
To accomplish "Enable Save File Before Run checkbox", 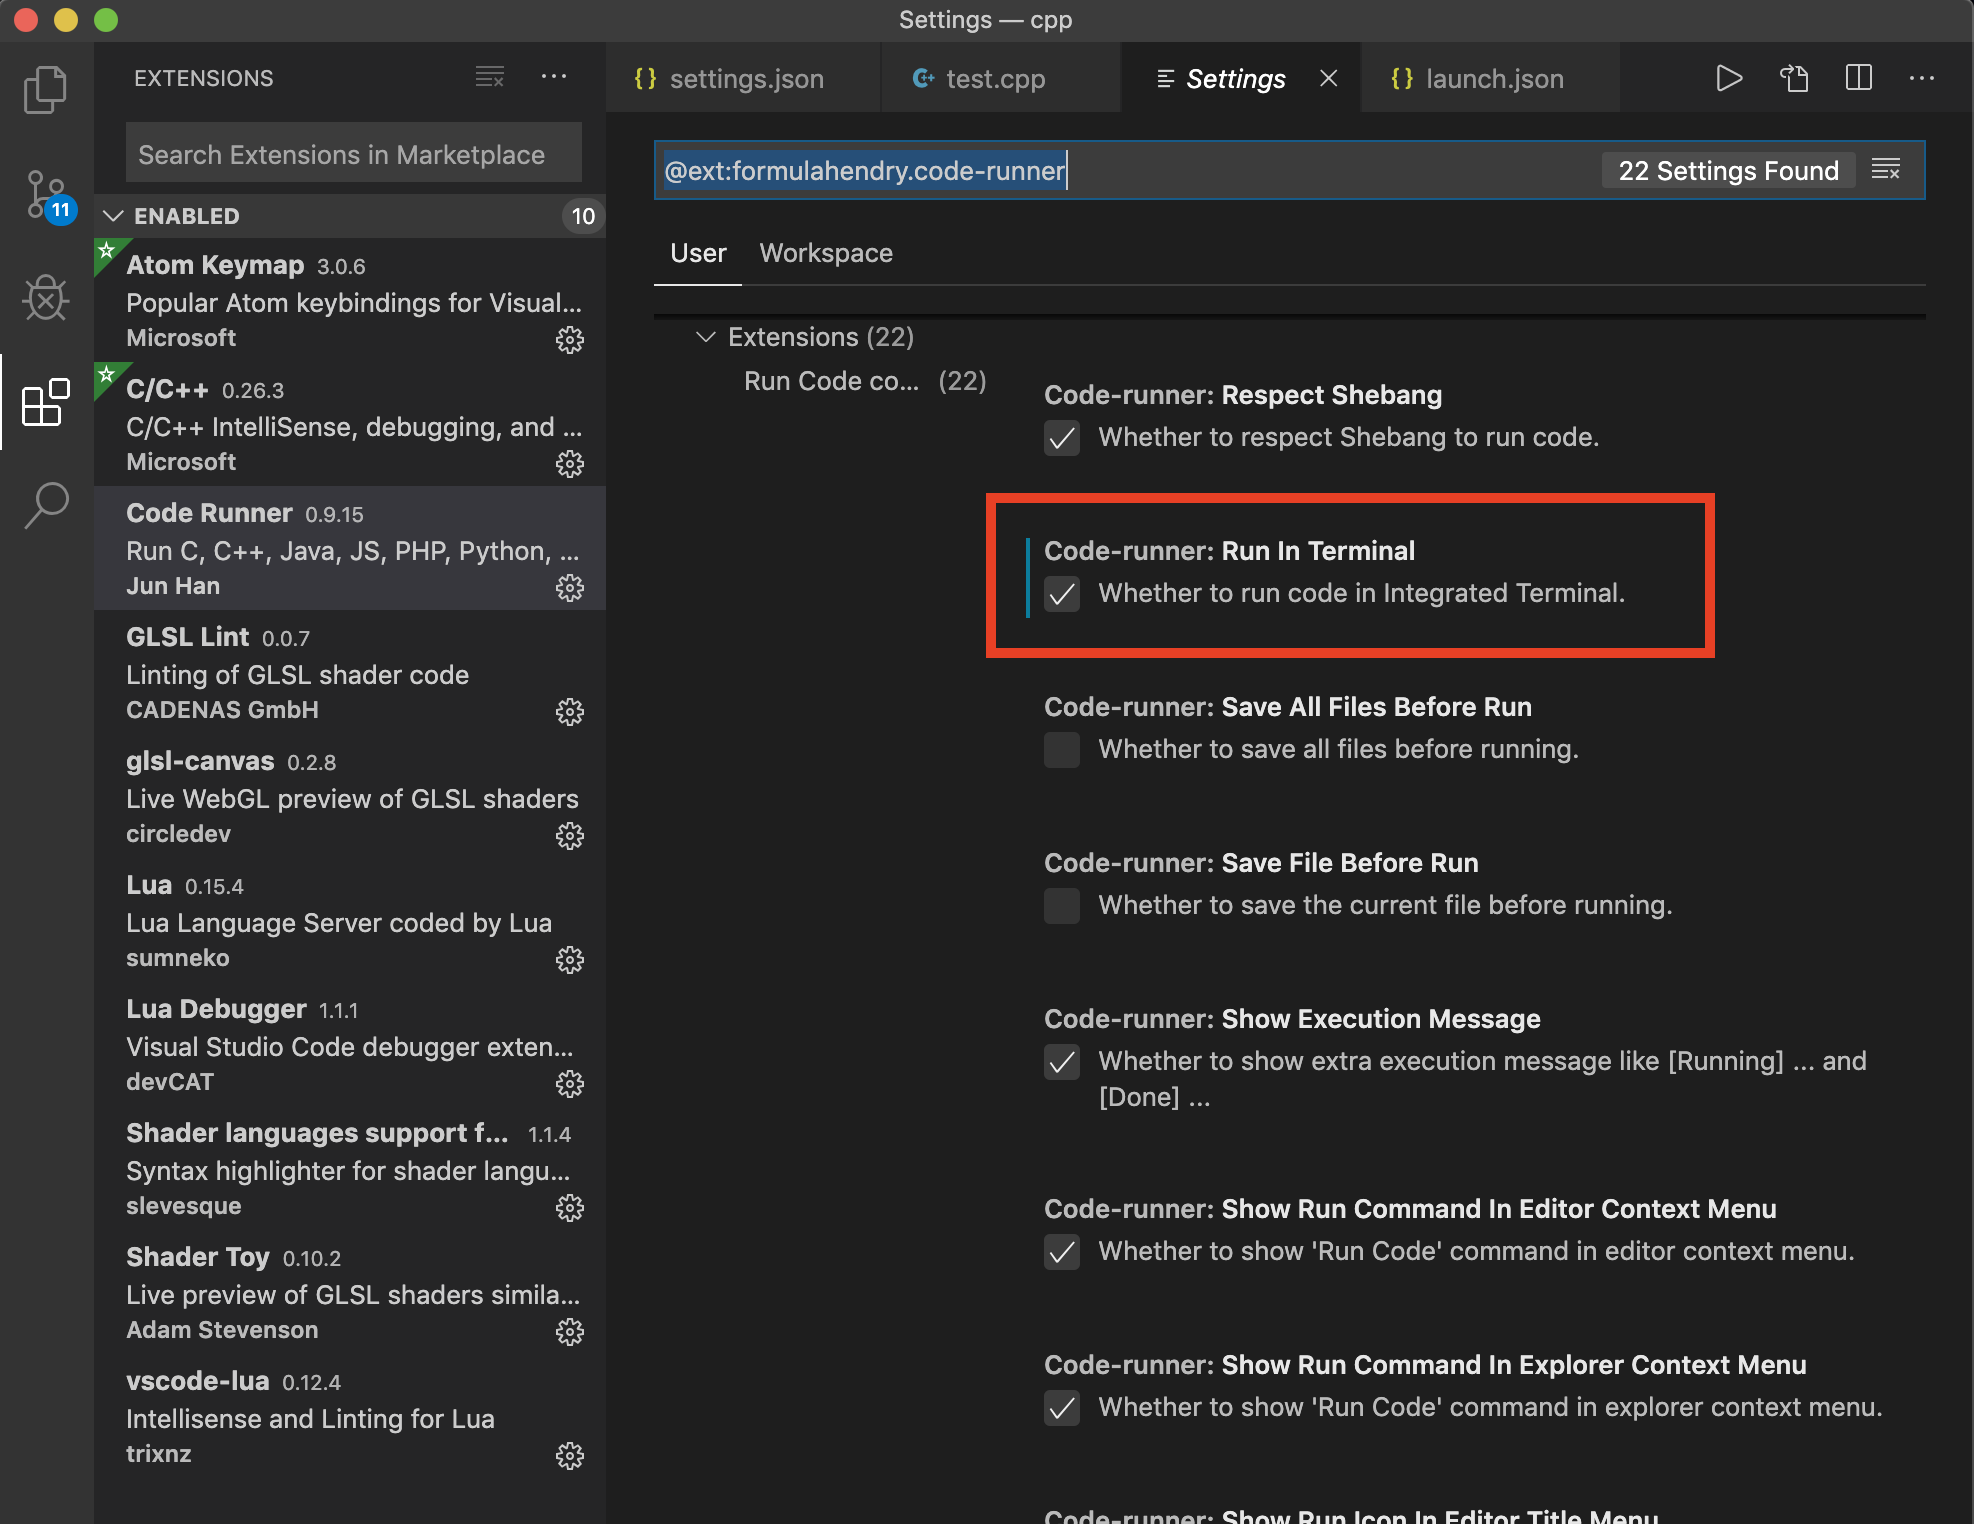I will [x=1062, y=906].
